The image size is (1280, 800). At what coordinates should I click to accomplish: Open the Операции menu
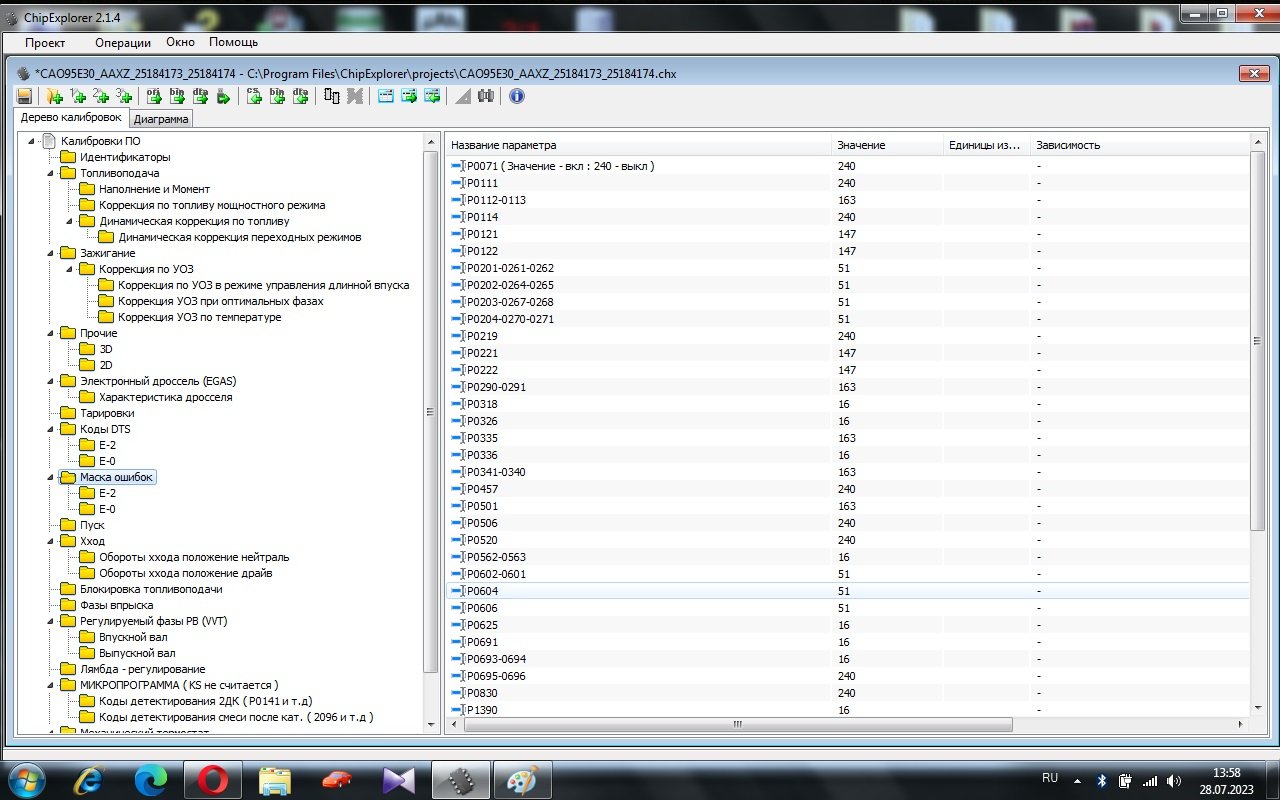[123, 43]
